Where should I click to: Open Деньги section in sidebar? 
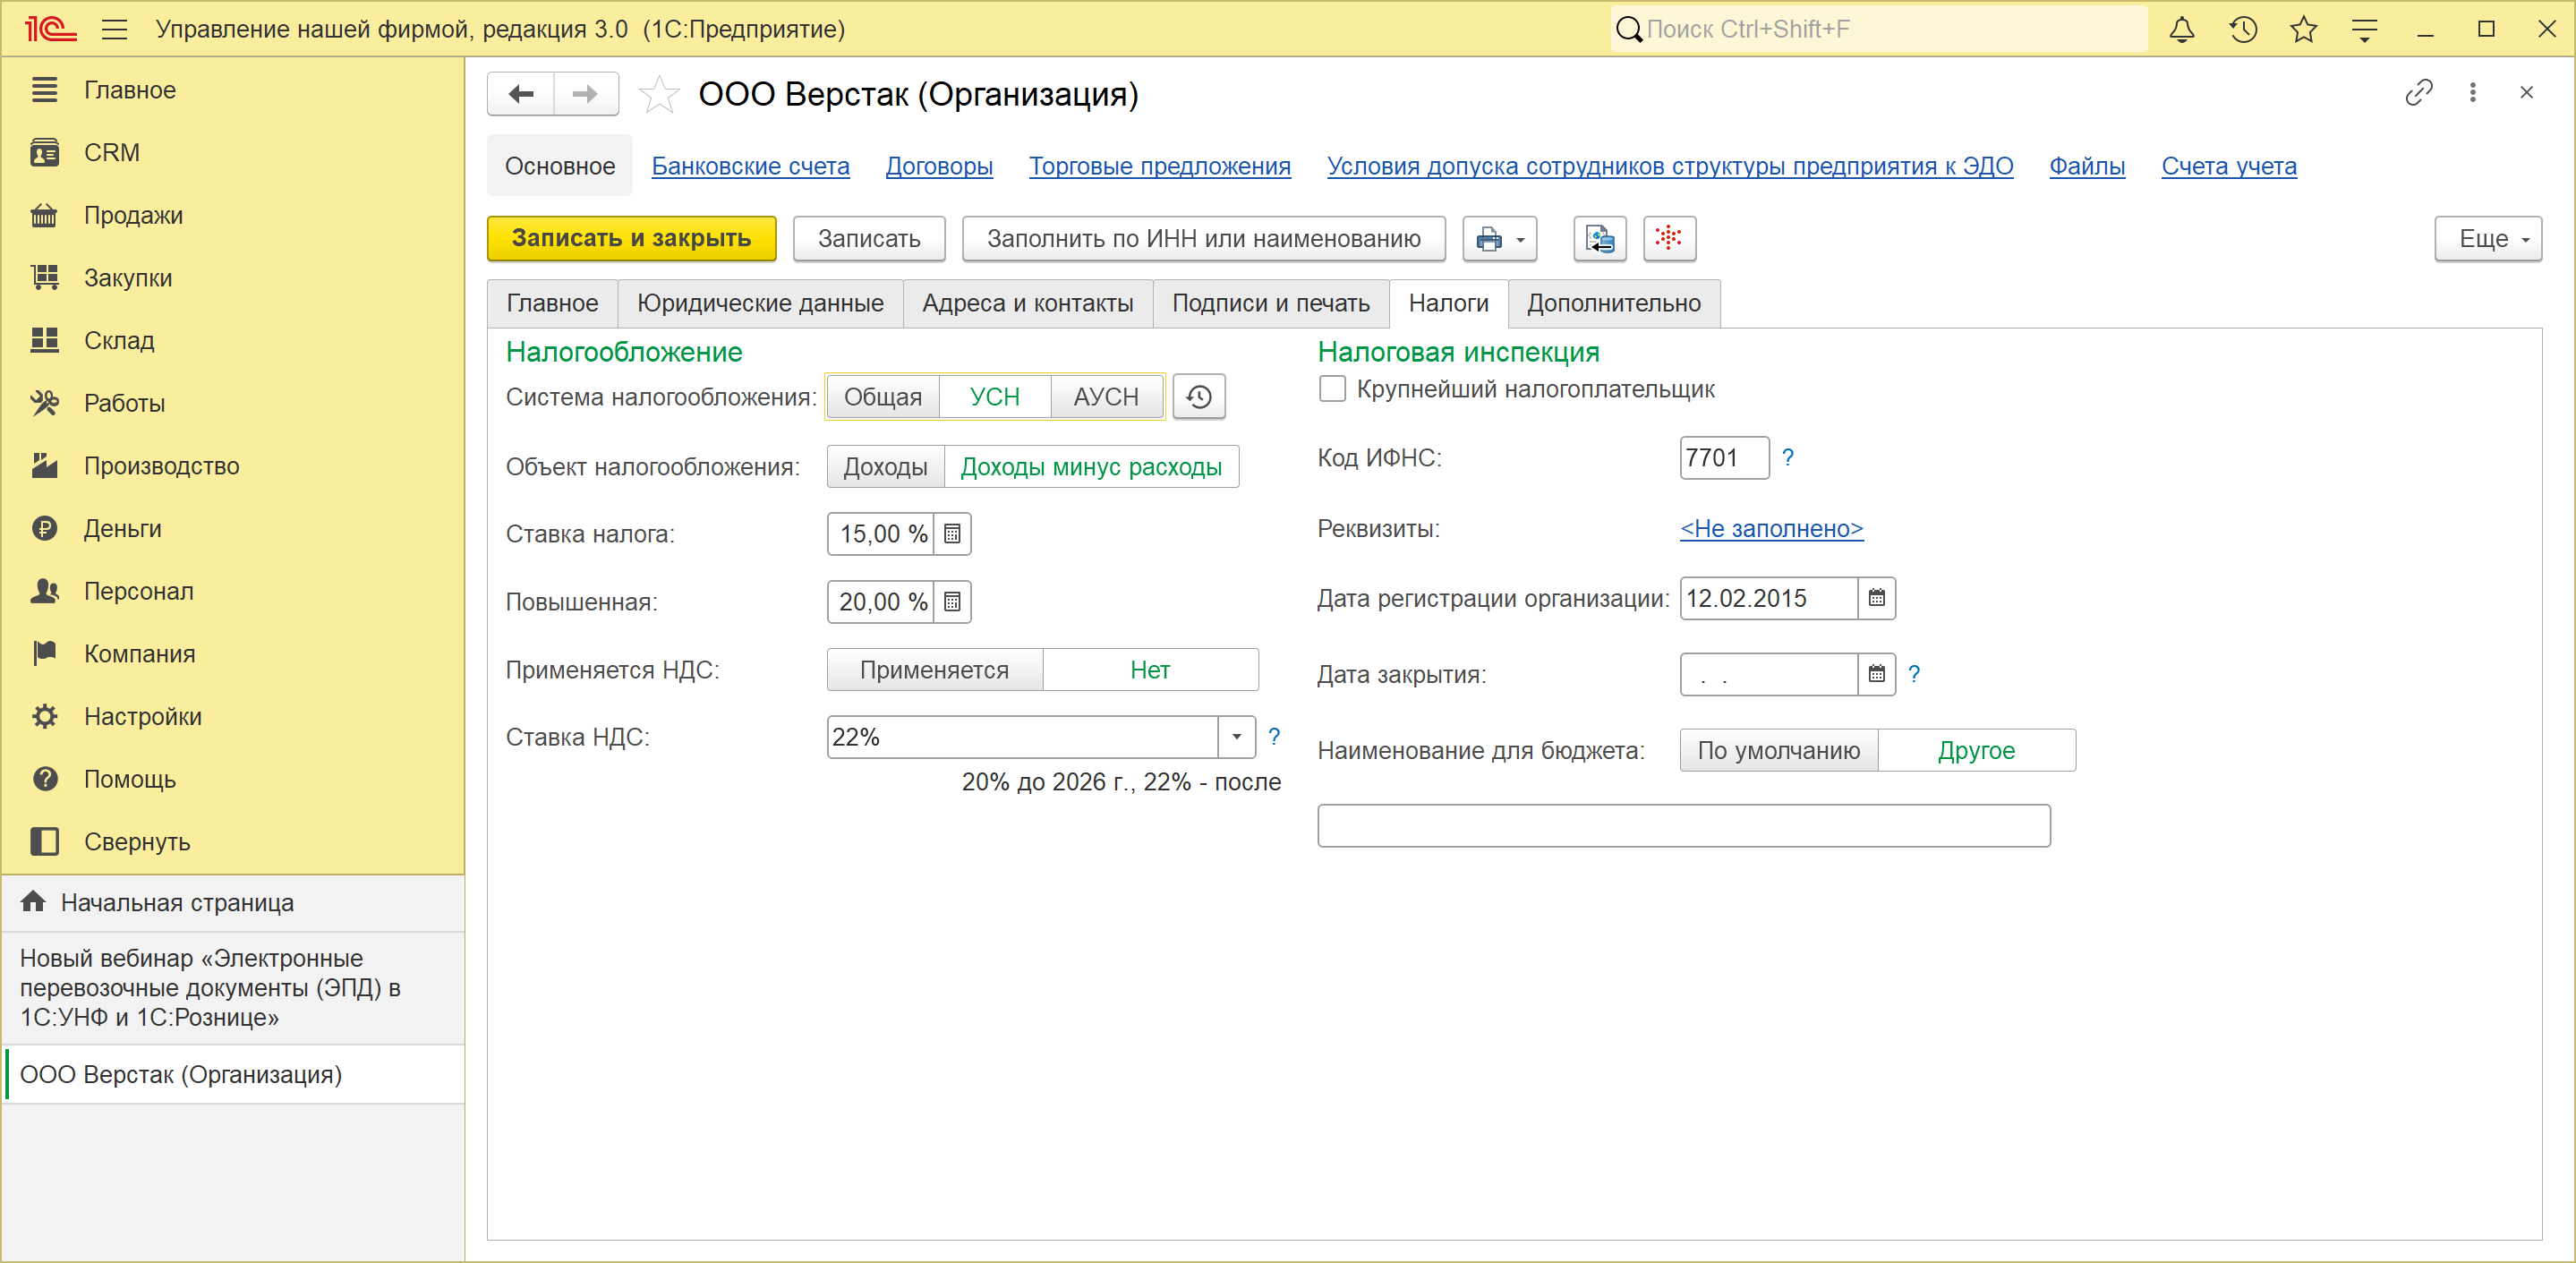(233, 529)
